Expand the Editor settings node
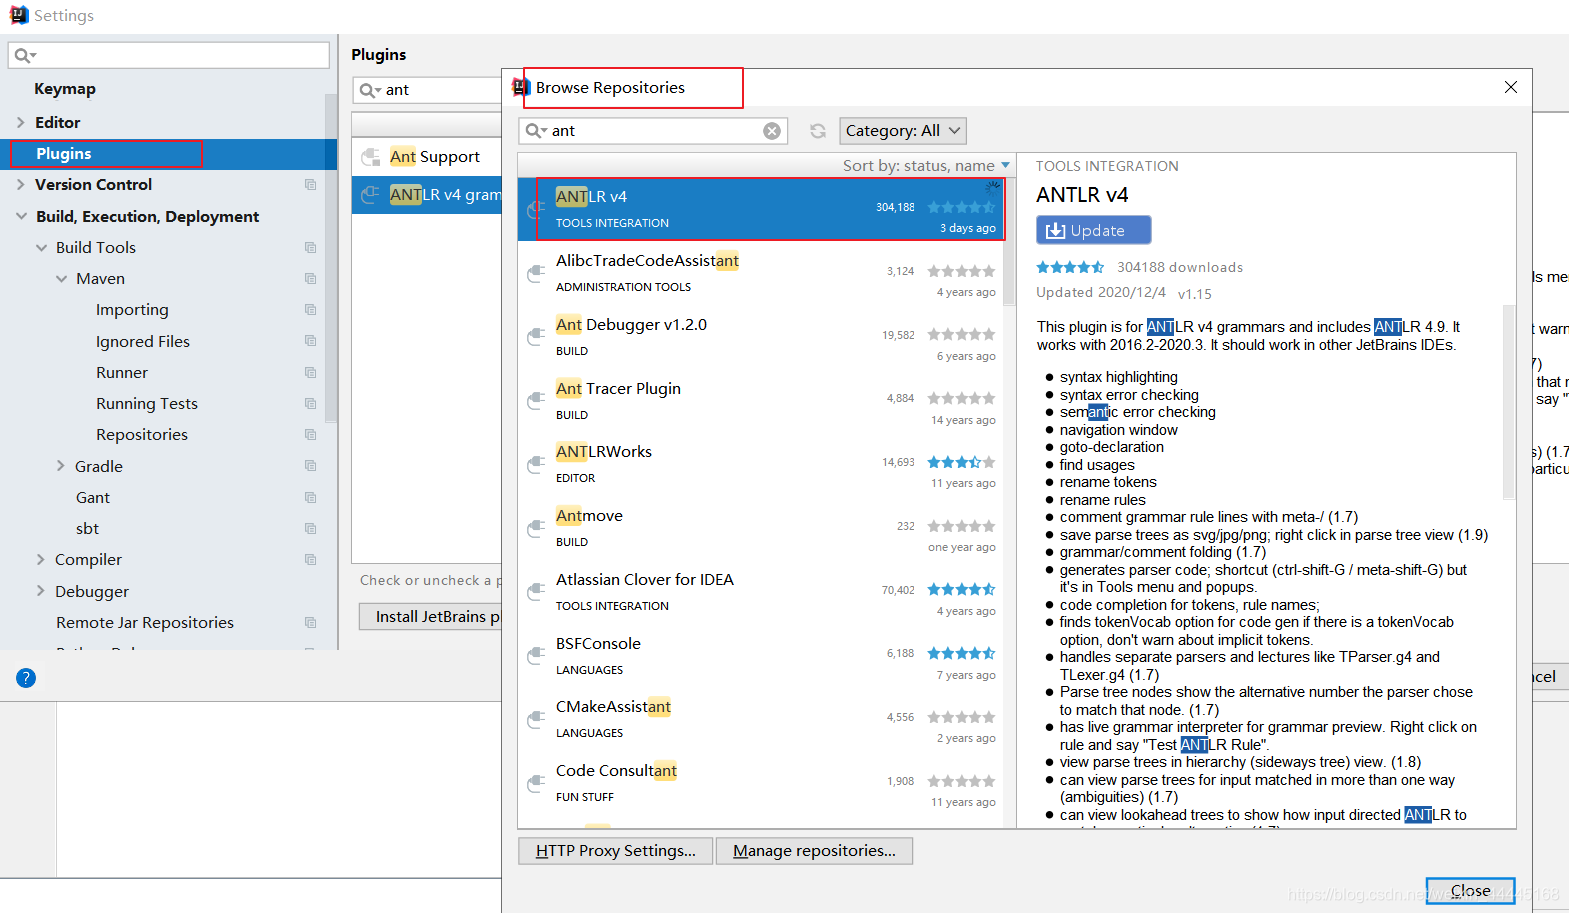 [21, 122]
